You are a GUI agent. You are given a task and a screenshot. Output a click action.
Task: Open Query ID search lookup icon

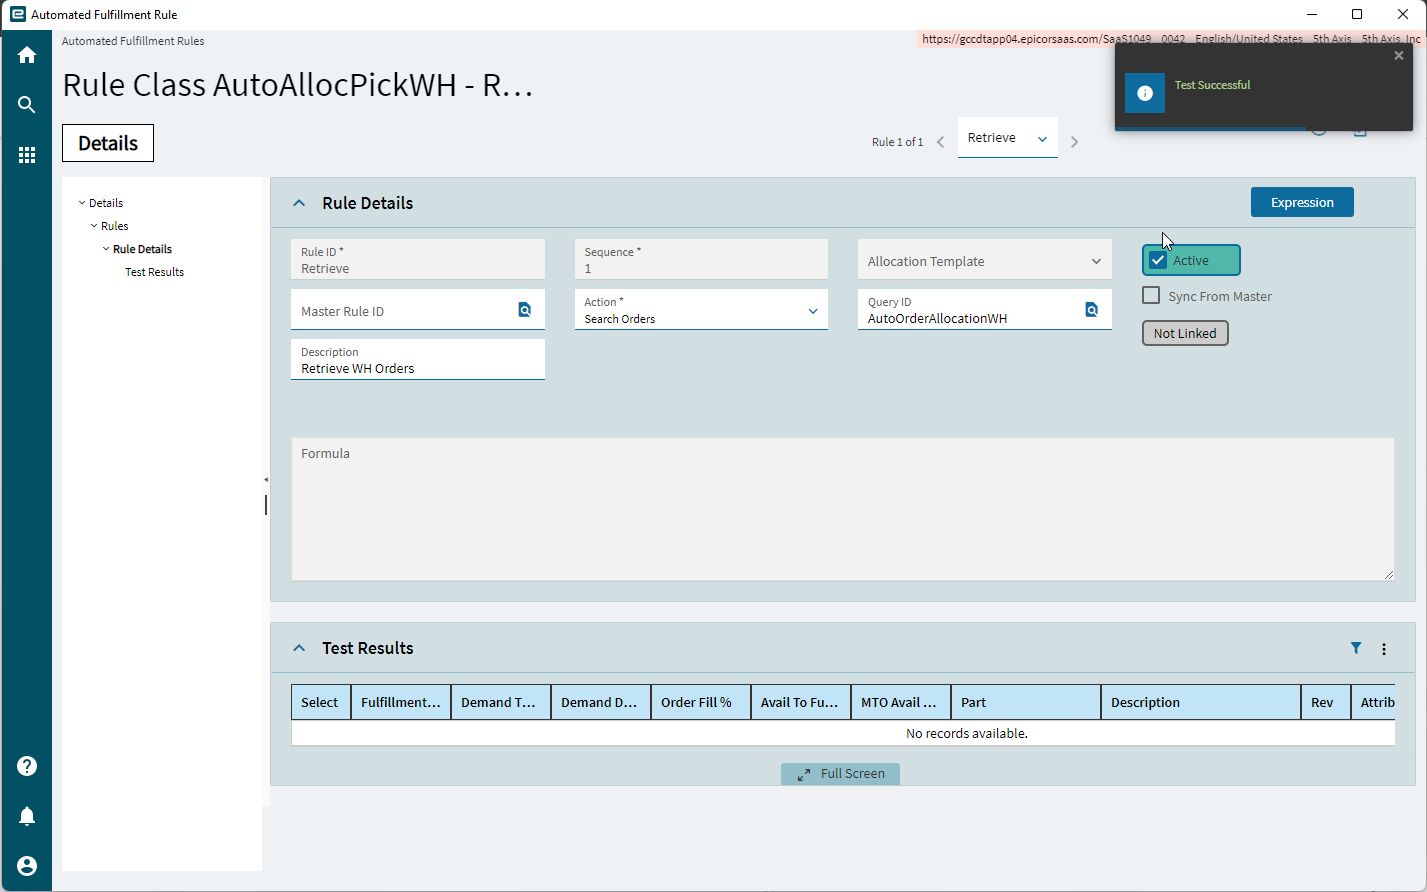click(1092, 310)
